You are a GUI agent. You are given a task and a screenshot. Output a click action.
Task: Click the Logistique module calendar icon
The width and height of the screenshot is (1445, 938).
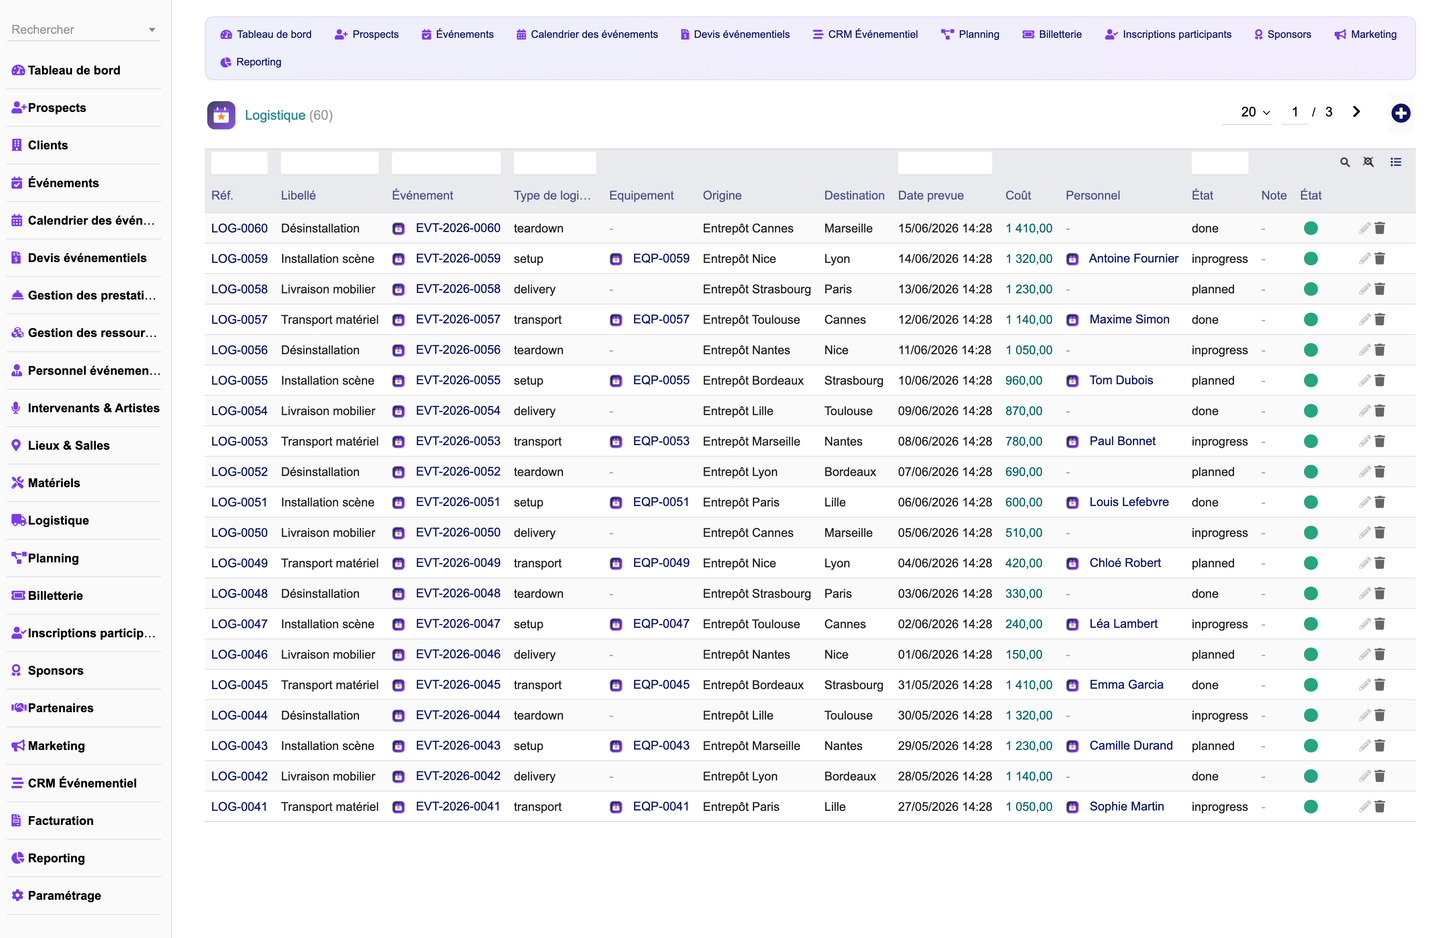tap(221, 115)
